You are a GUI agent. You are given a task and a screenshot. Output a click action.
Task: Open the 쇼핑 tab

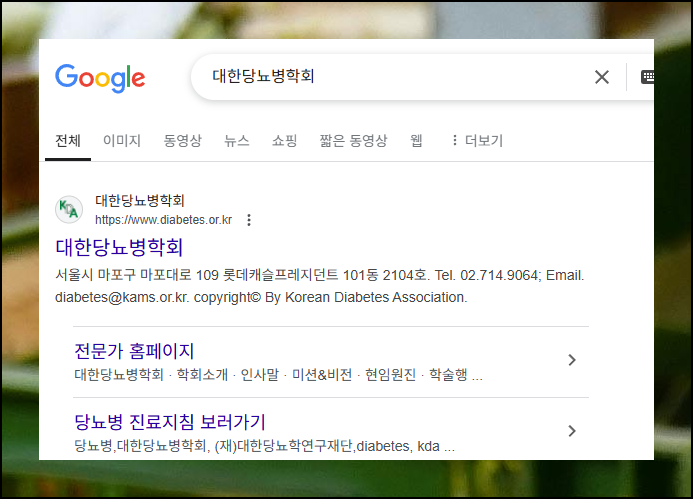pyautogui.click(x=285, y=141)
